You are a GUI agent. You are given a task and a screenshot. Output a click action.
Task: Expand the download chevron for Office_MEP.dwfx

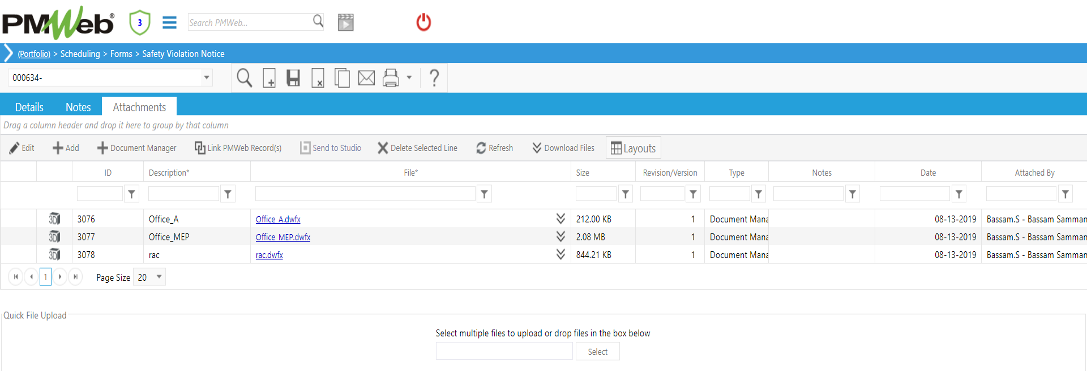(561, 237)
